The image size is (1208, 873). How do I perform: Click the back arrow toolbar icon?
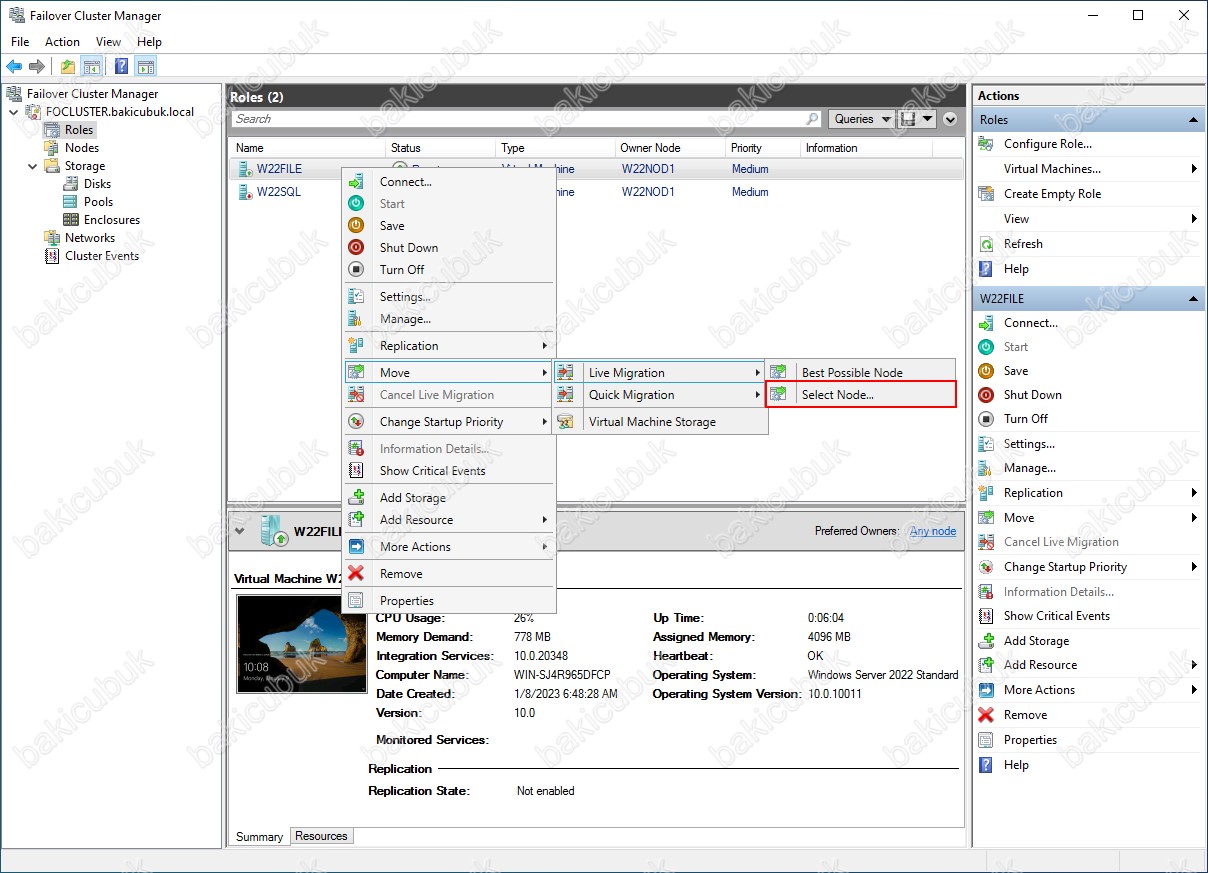point(14,67)
